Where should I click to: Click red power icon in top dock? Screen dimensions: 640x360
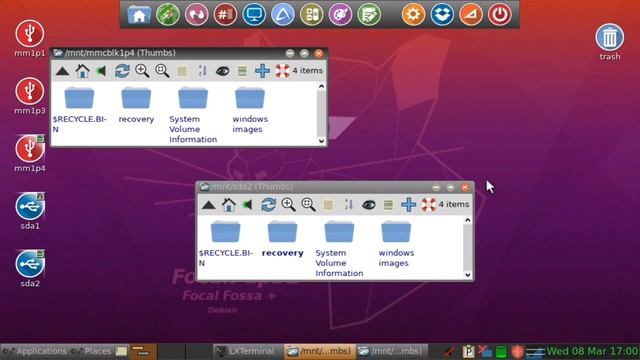[500, 15]
